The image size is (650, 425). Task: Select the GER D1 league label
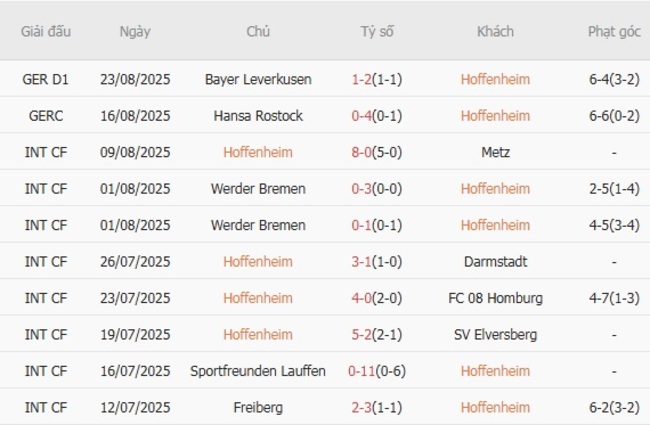coord(45,79)
